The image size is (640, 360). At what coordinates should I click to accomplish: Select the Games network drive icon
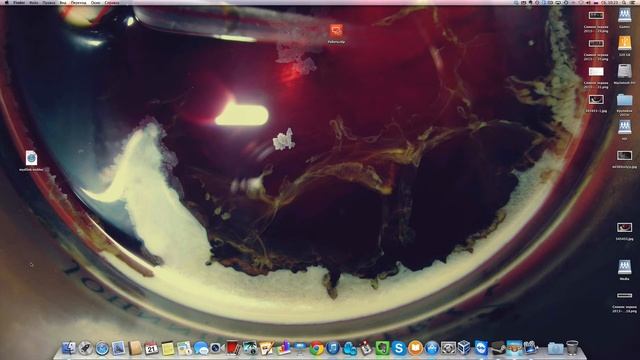[x=624, y=16]
